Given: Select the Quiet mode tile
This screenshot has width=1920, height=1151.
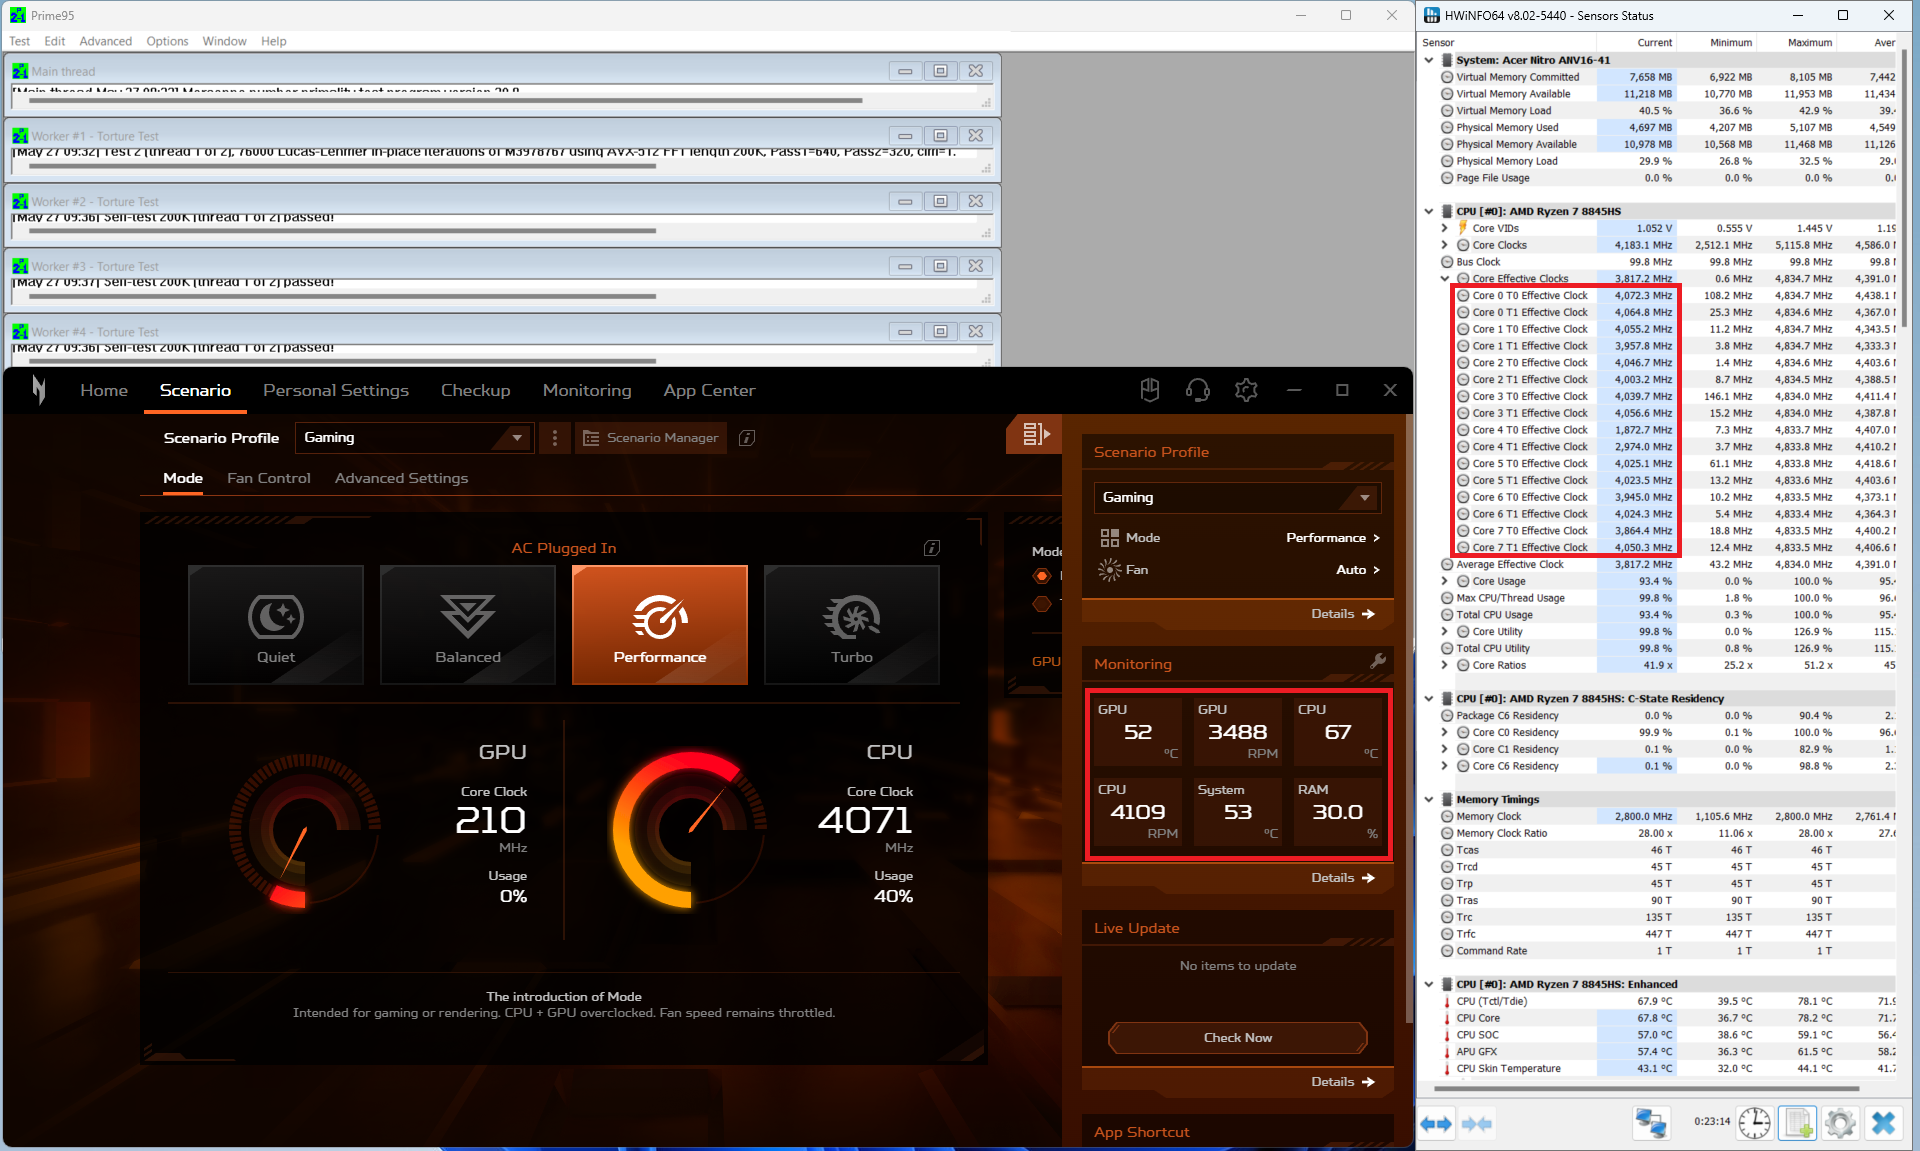Looking at the screenshot, I should [276, 625].
